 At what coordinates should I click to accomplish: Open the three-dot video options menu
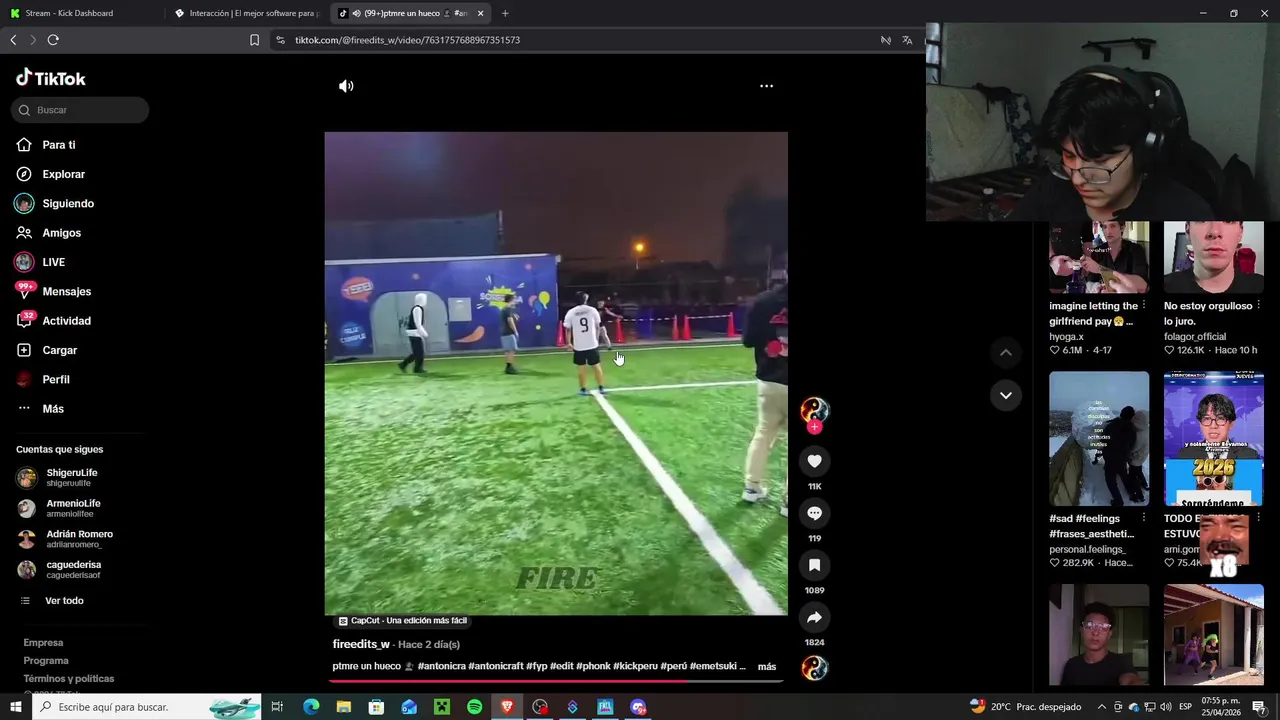click(766, 86)
